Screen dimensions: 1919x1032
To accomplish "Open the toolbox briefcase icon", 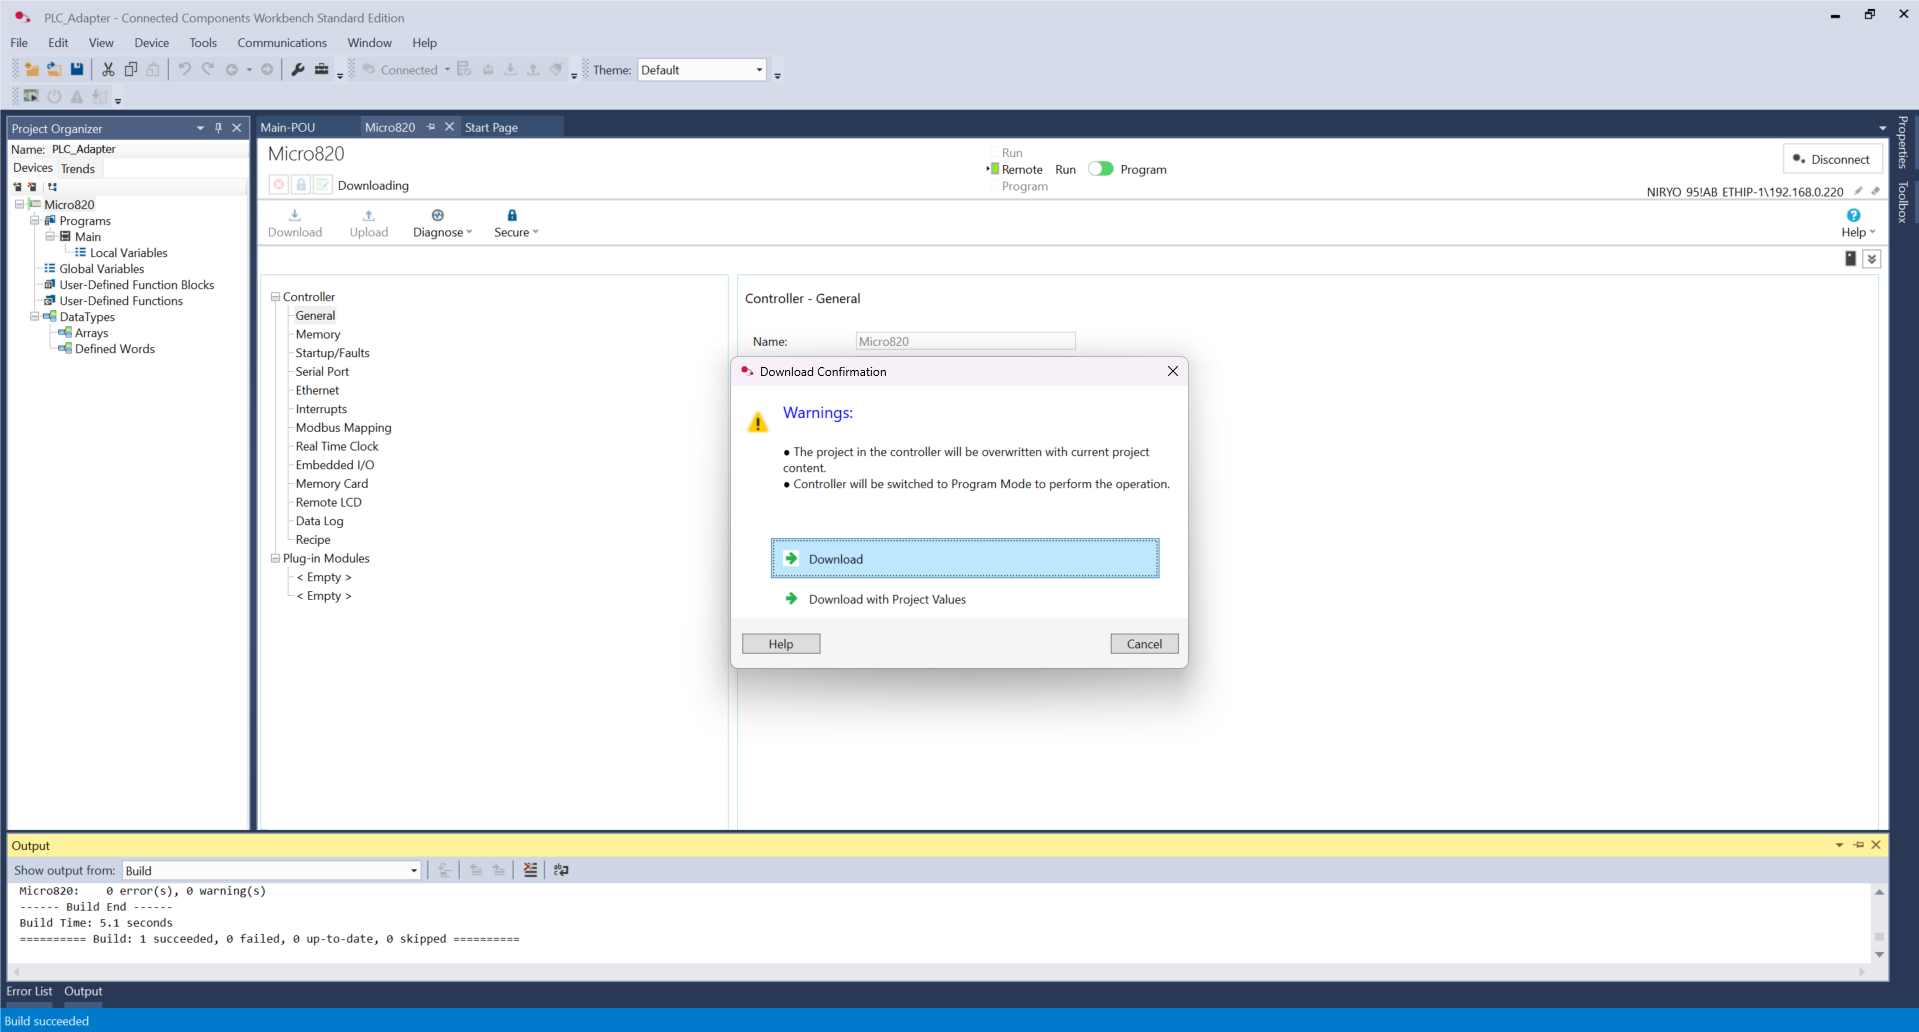I will click(x=321, y=70).
